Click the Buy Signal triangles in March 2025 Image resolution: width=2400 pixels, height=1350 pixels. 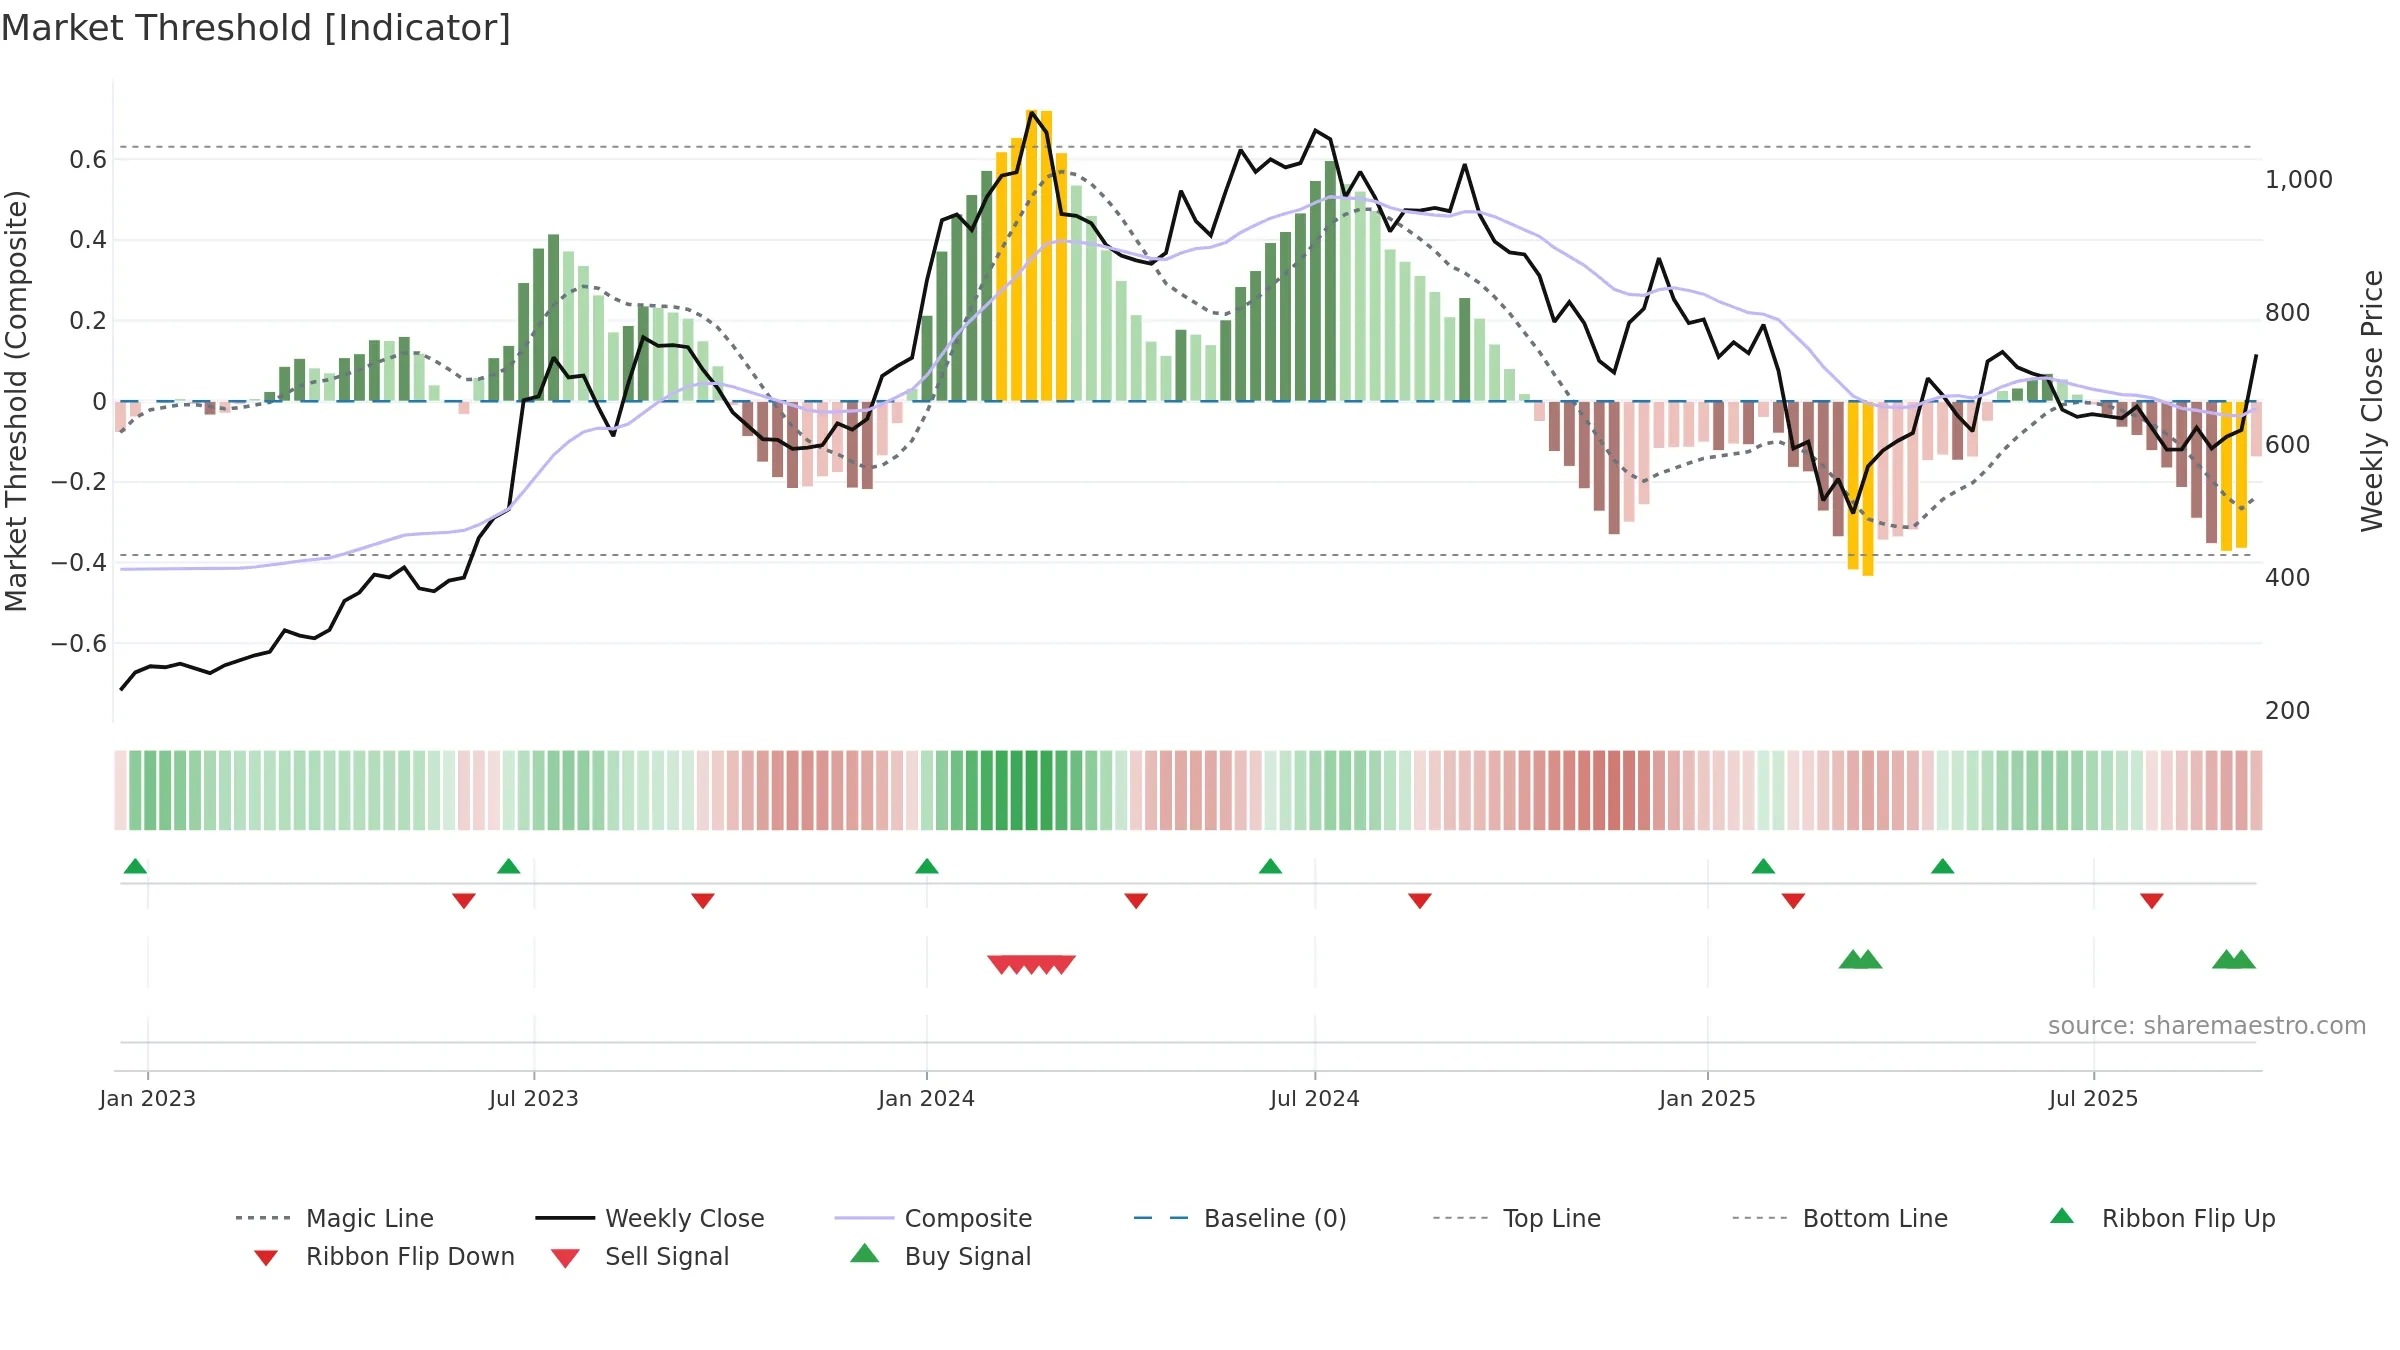pyautogui.click(x=1860, y=960)
